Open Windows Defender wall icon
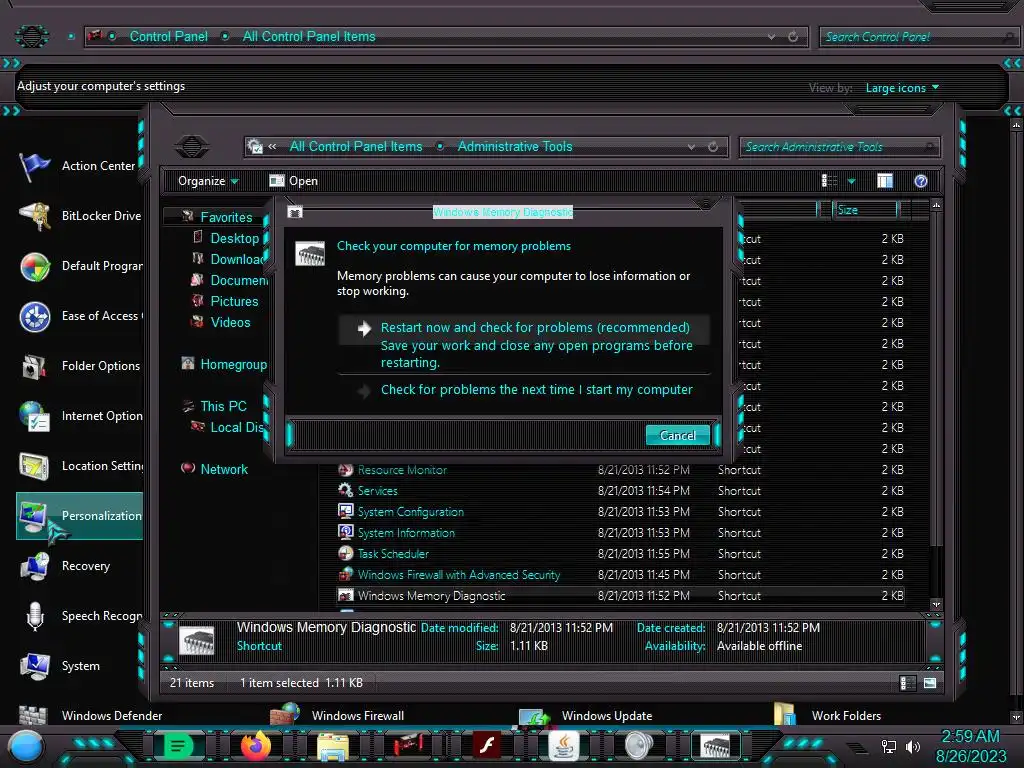The width and height of the screenshot is (1024, 768). click(34, 715)
